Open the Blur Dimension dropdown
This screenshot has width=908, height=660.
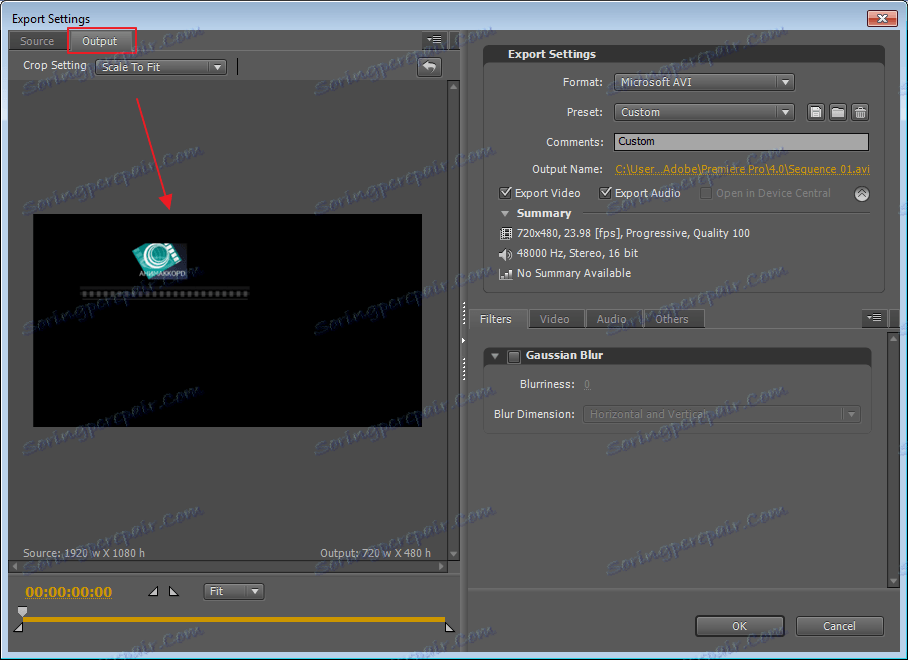click(722, 414)
